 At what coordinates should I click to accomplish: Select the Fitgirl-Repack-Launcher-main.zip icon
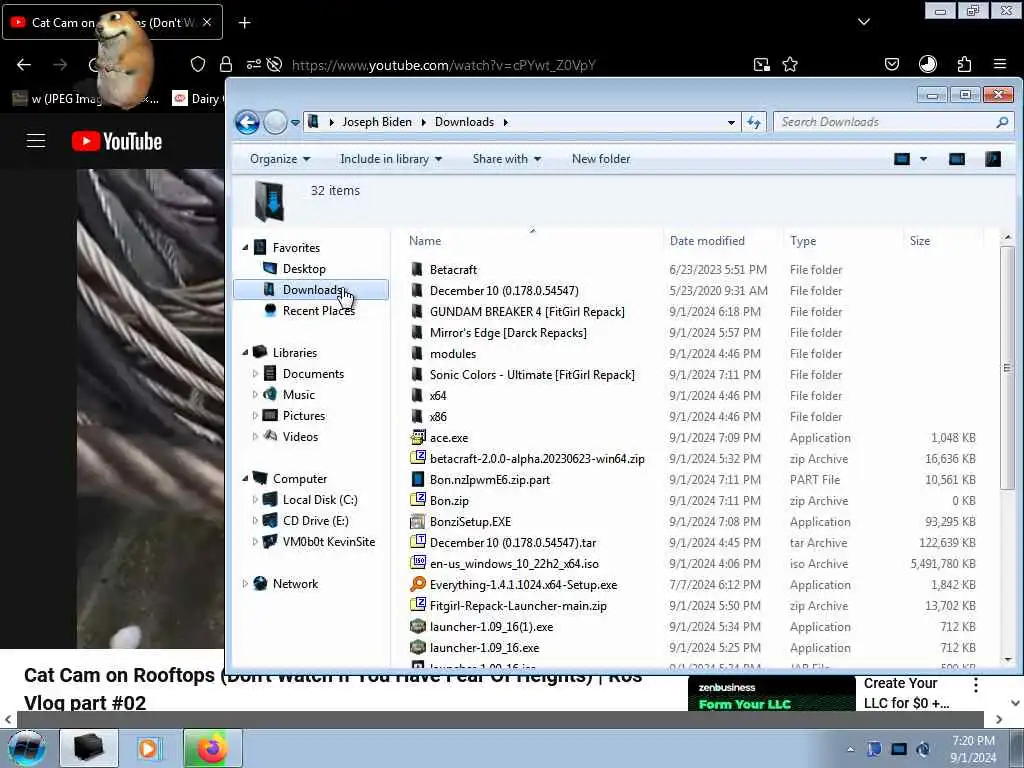(x=417, y=605)
